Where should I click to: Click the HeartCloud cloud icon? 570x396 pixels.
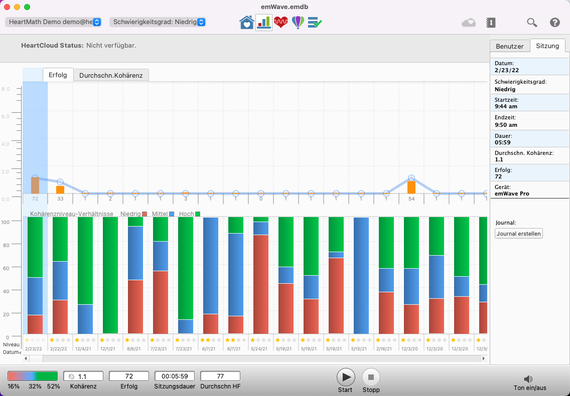pyautogui.click(x=469, y=23)
